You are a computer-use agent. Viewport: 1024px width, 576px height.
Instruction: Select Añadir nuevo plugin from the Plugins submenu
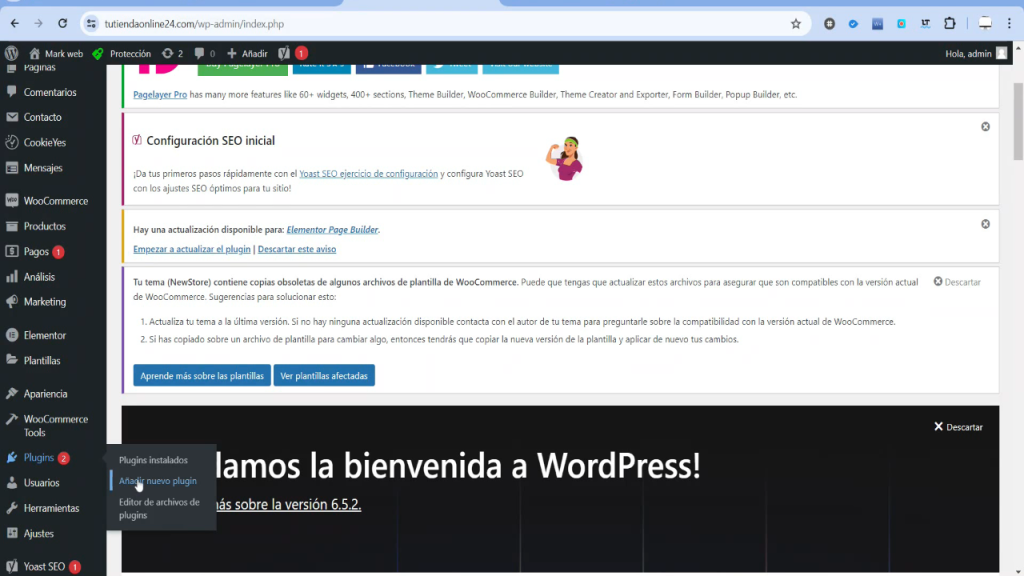(x=157, y=481)
